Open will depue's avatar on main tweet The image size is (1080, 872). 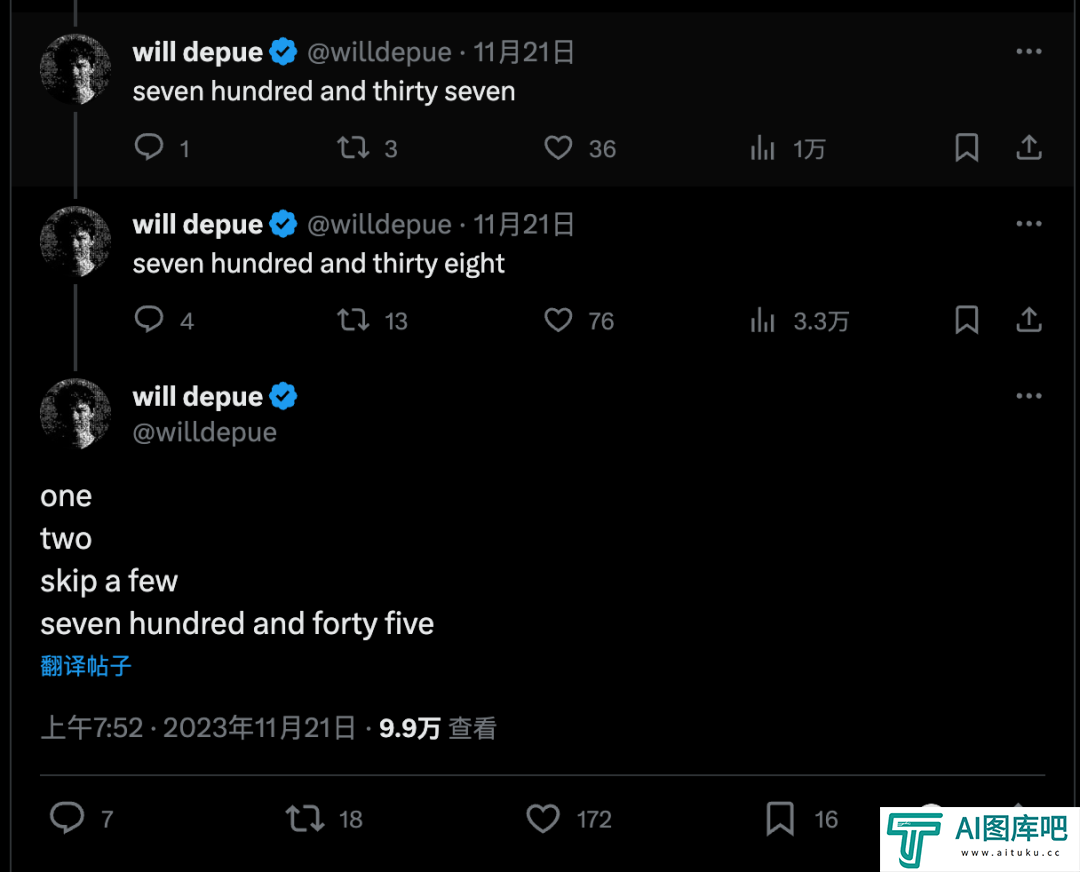(x=75, y=413)
